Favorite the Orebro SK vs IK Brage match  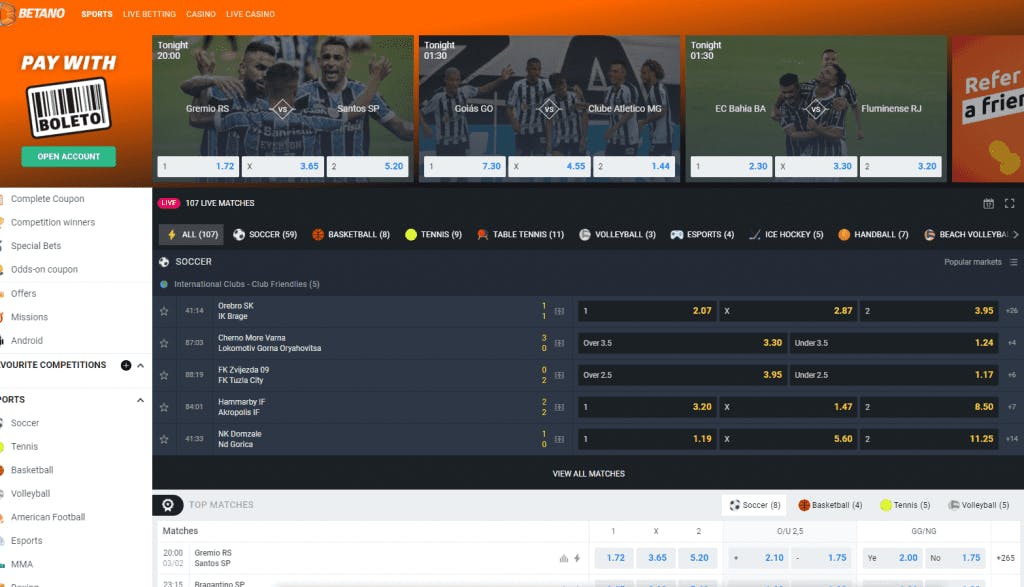coord(164,311)
